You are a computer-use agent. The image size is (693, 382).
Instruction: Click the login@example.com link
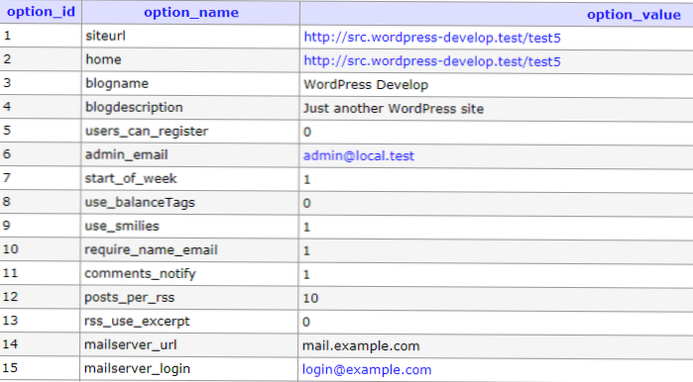click(x=366, y=370)
